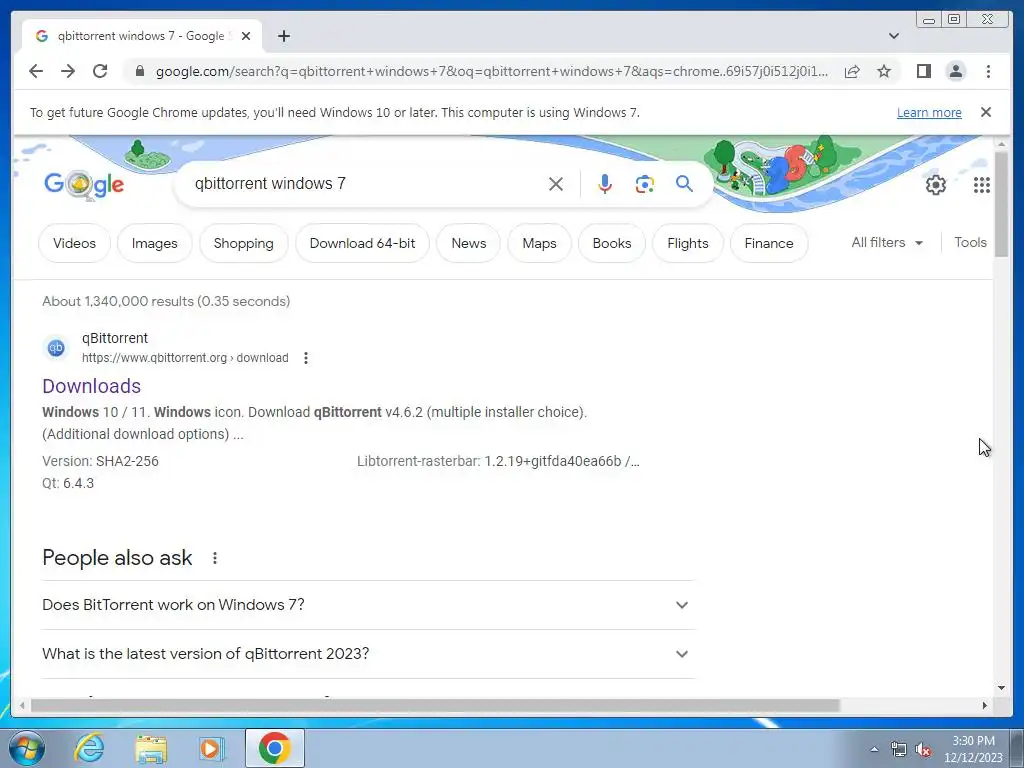Switch to Flights results
The height and width of the screenshot is (768, 1024).
pos(688,243)
